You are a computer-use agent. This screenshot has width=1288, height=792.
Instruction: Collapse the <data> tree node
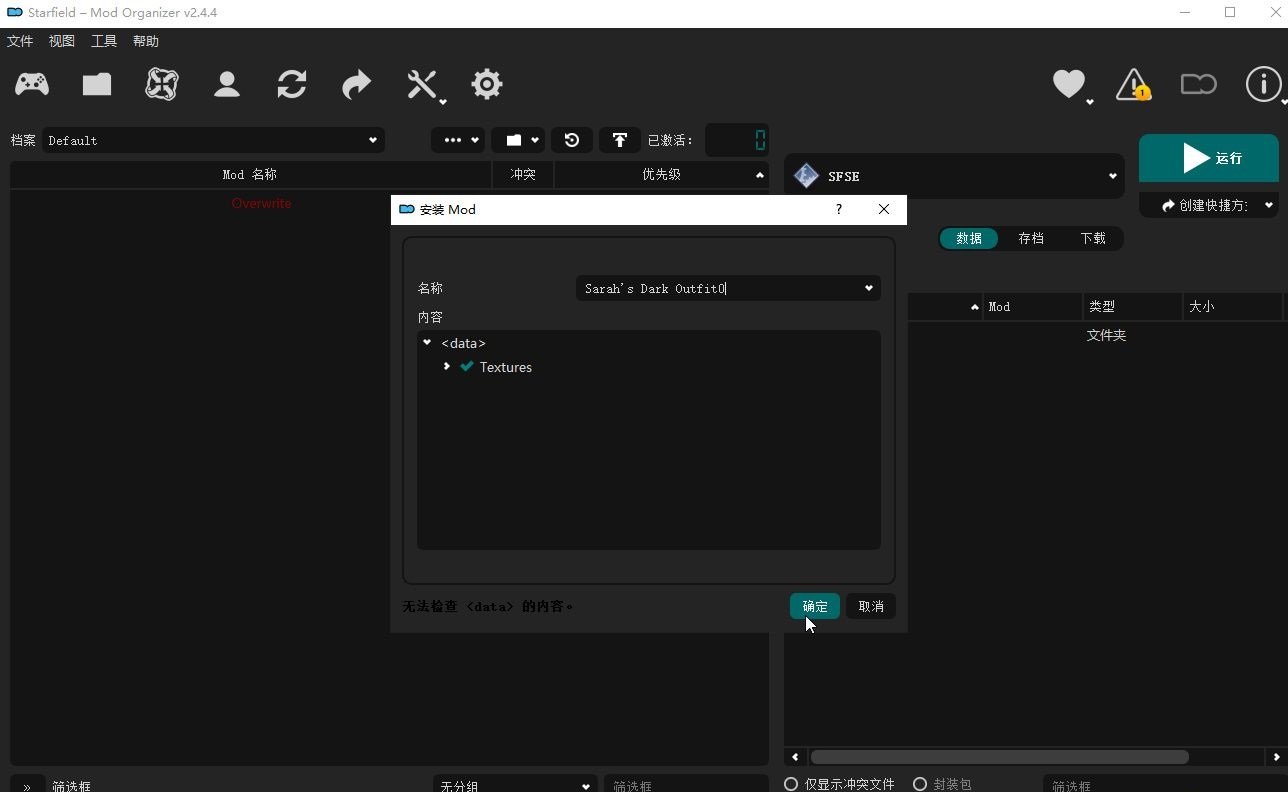[427, 343]
